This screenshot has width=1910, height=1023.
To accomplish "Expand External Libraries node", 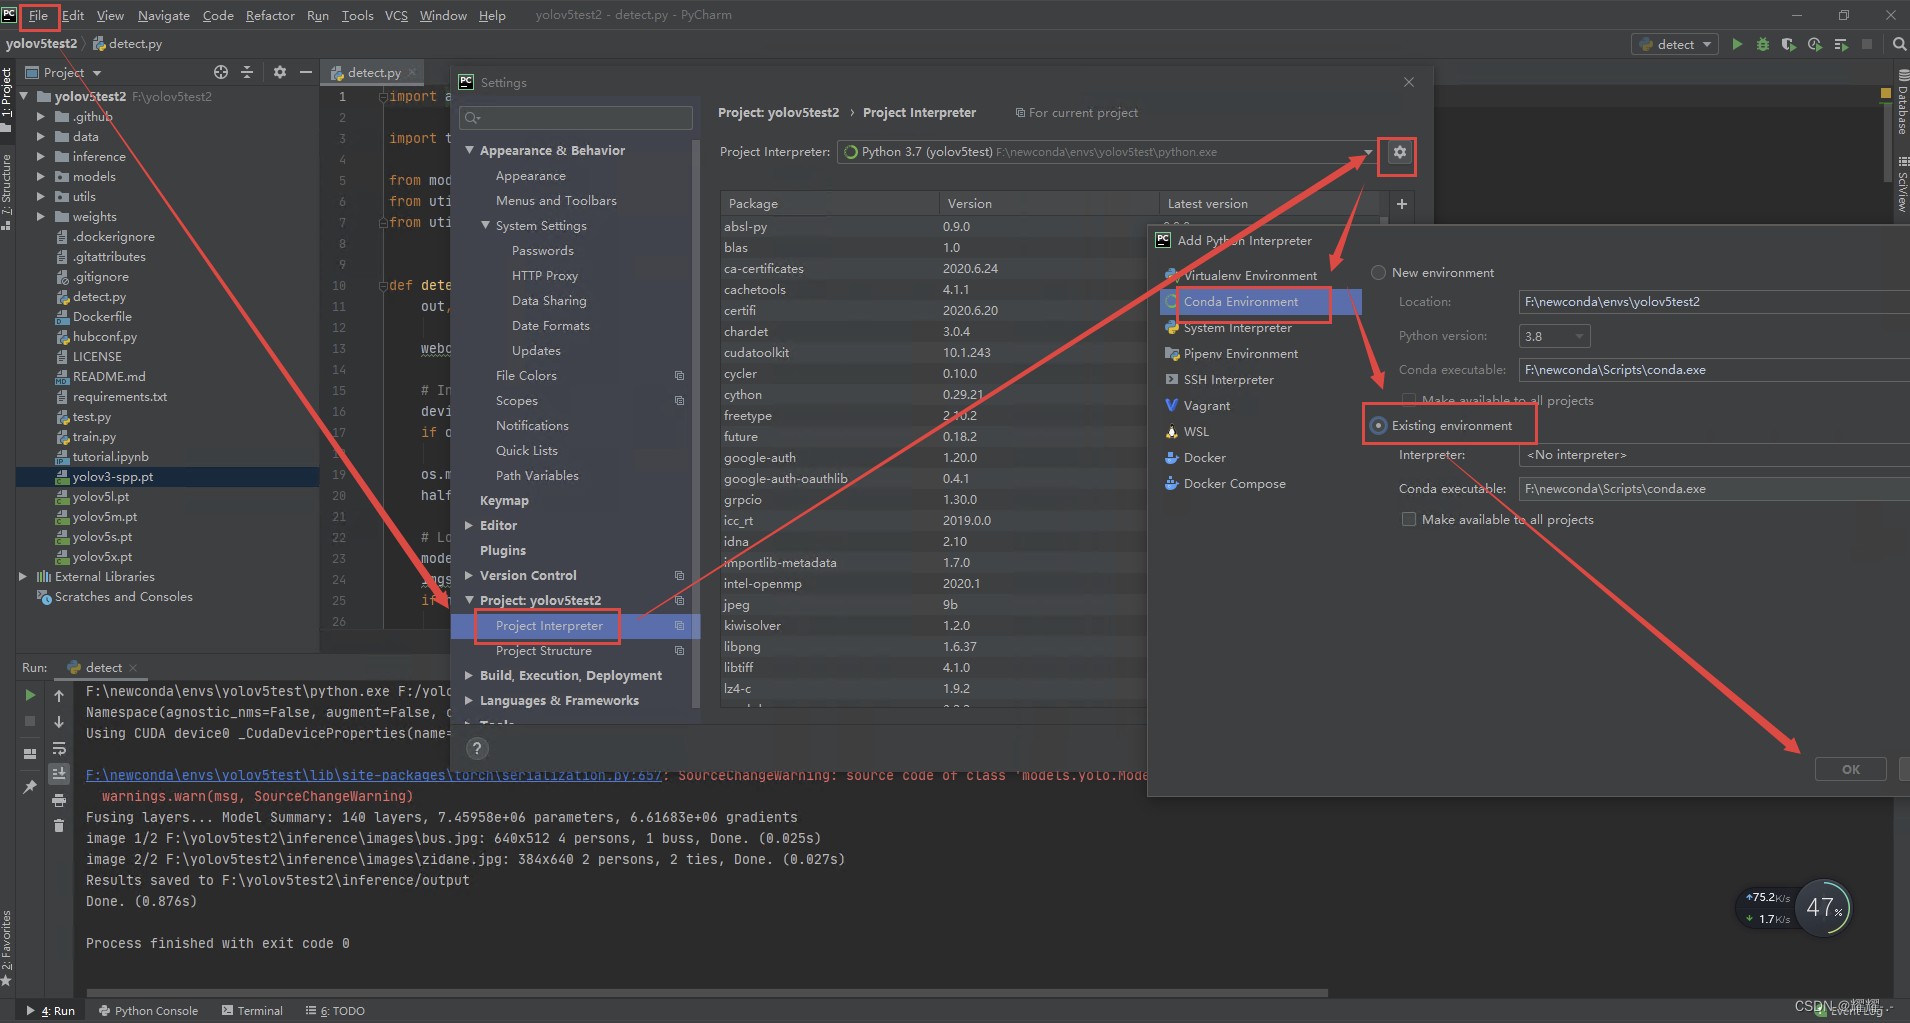I will (23, 577).
